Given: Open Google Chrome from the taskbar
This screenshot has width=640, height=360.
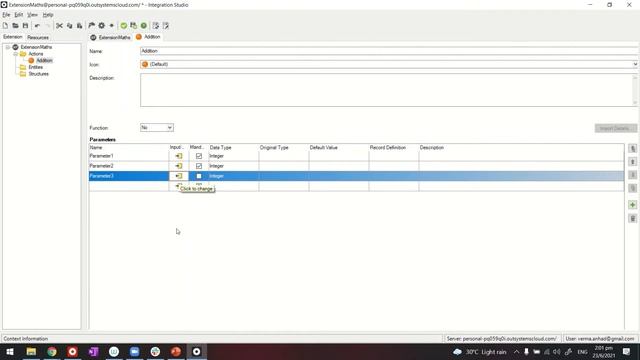Looking at the screenshot, I should 52,352.
